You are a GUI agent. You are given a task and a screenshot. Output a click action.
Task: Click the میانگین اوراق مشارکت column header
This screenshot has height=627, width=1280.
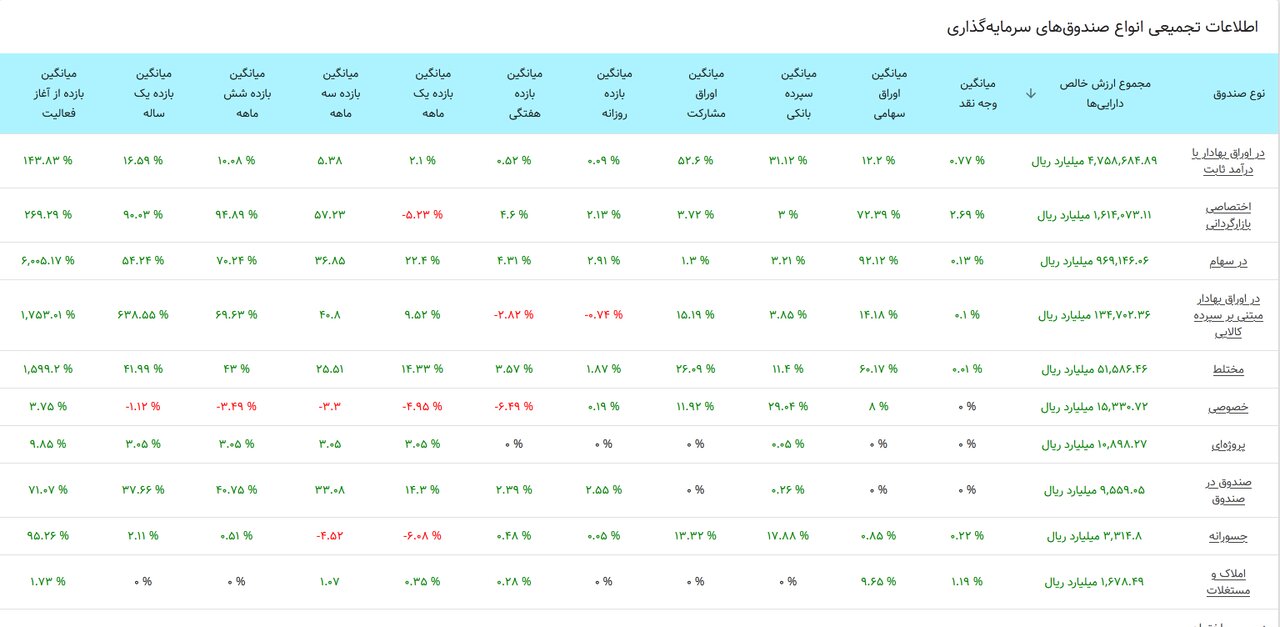tap(706, 93)
